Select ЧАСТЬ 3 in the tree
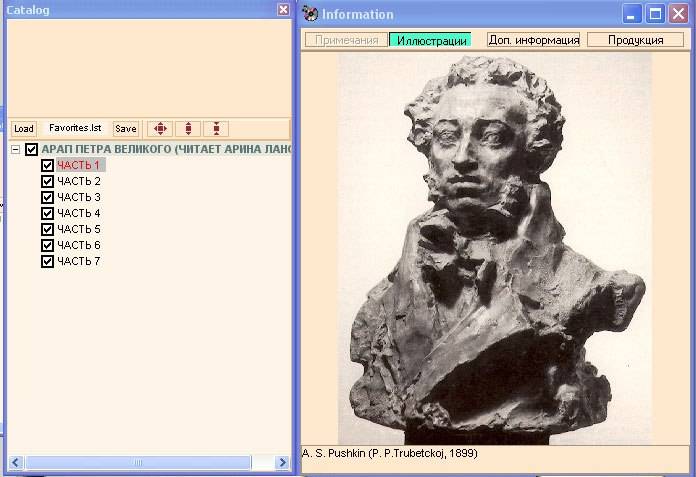Image resolution: width=696 pixels, height=477 pixels. (79, 197)
